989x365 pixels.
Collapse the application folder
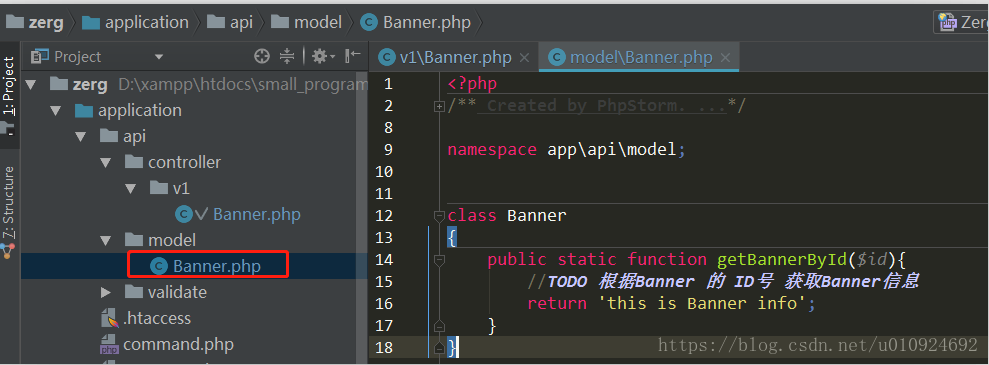pos(55,110)
